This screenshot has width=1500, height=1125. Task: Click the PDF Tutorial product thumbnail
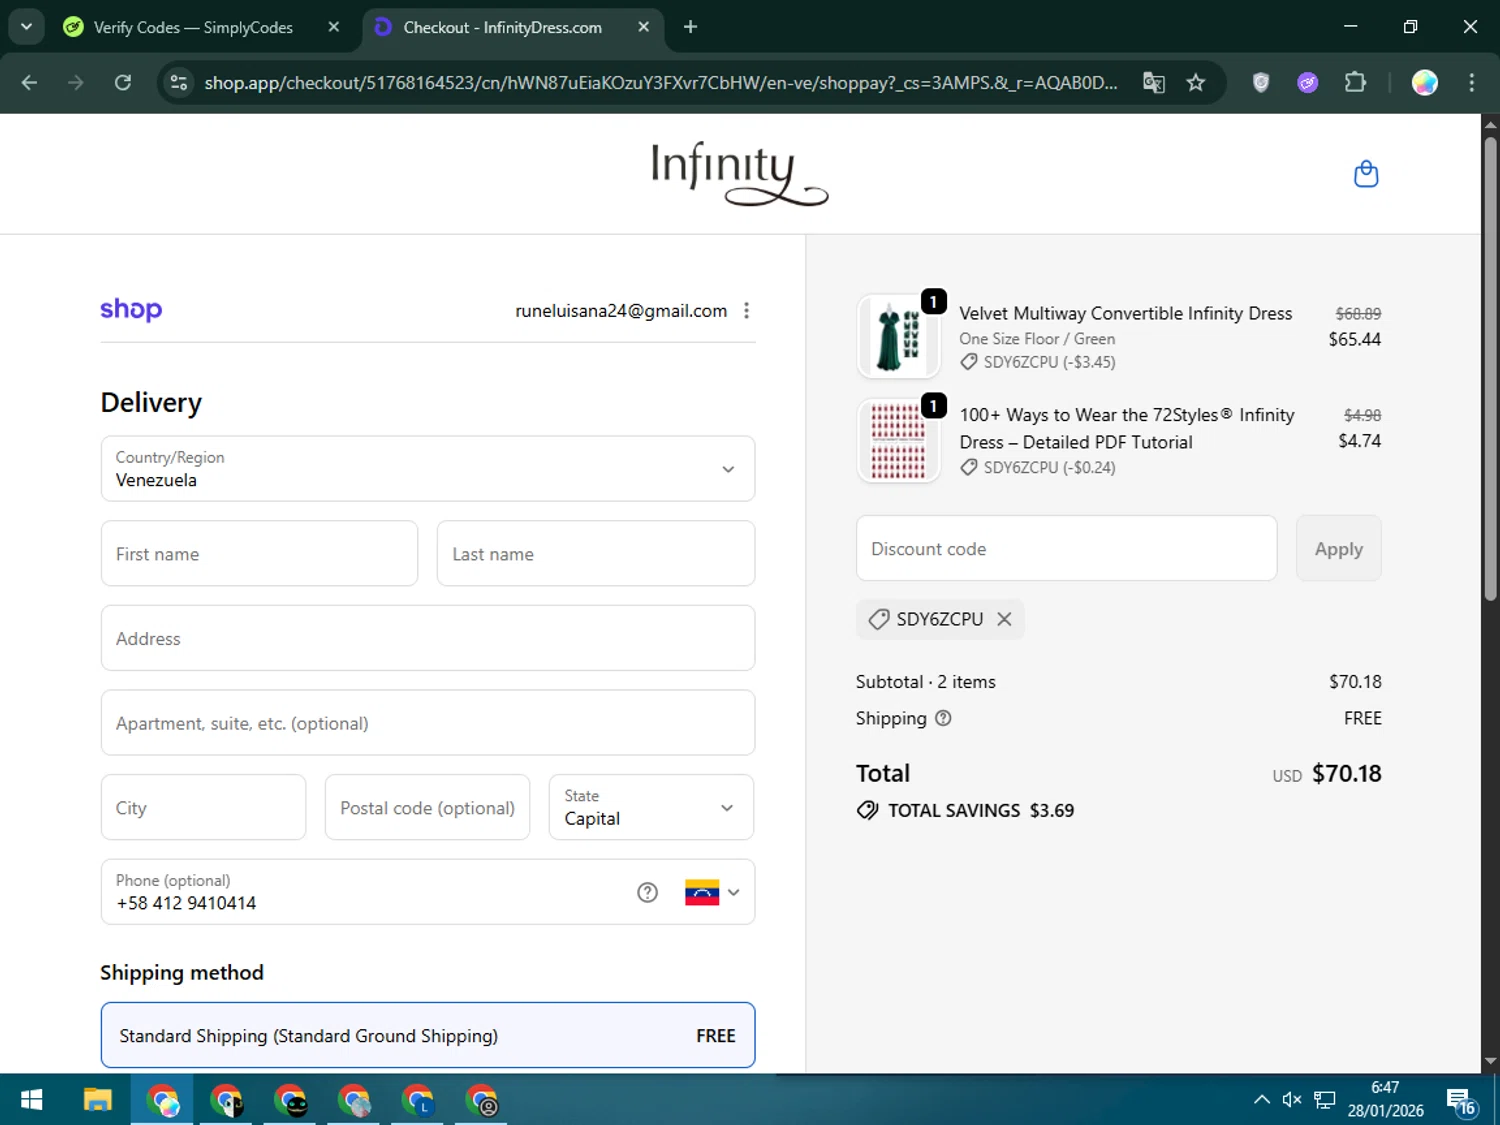click(898, 441)
